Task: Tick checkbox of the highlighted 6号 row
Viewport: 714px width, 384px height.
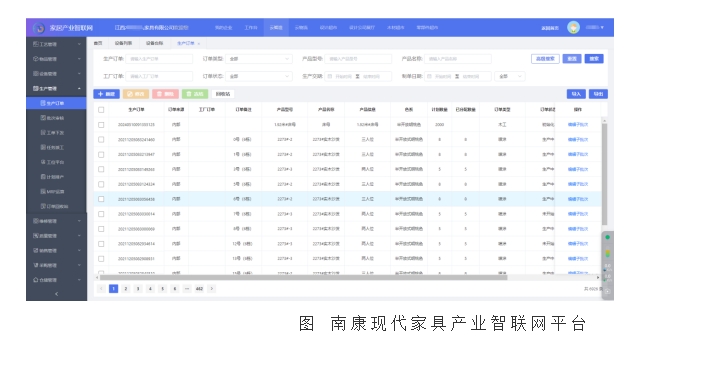Action: [101, 199]
